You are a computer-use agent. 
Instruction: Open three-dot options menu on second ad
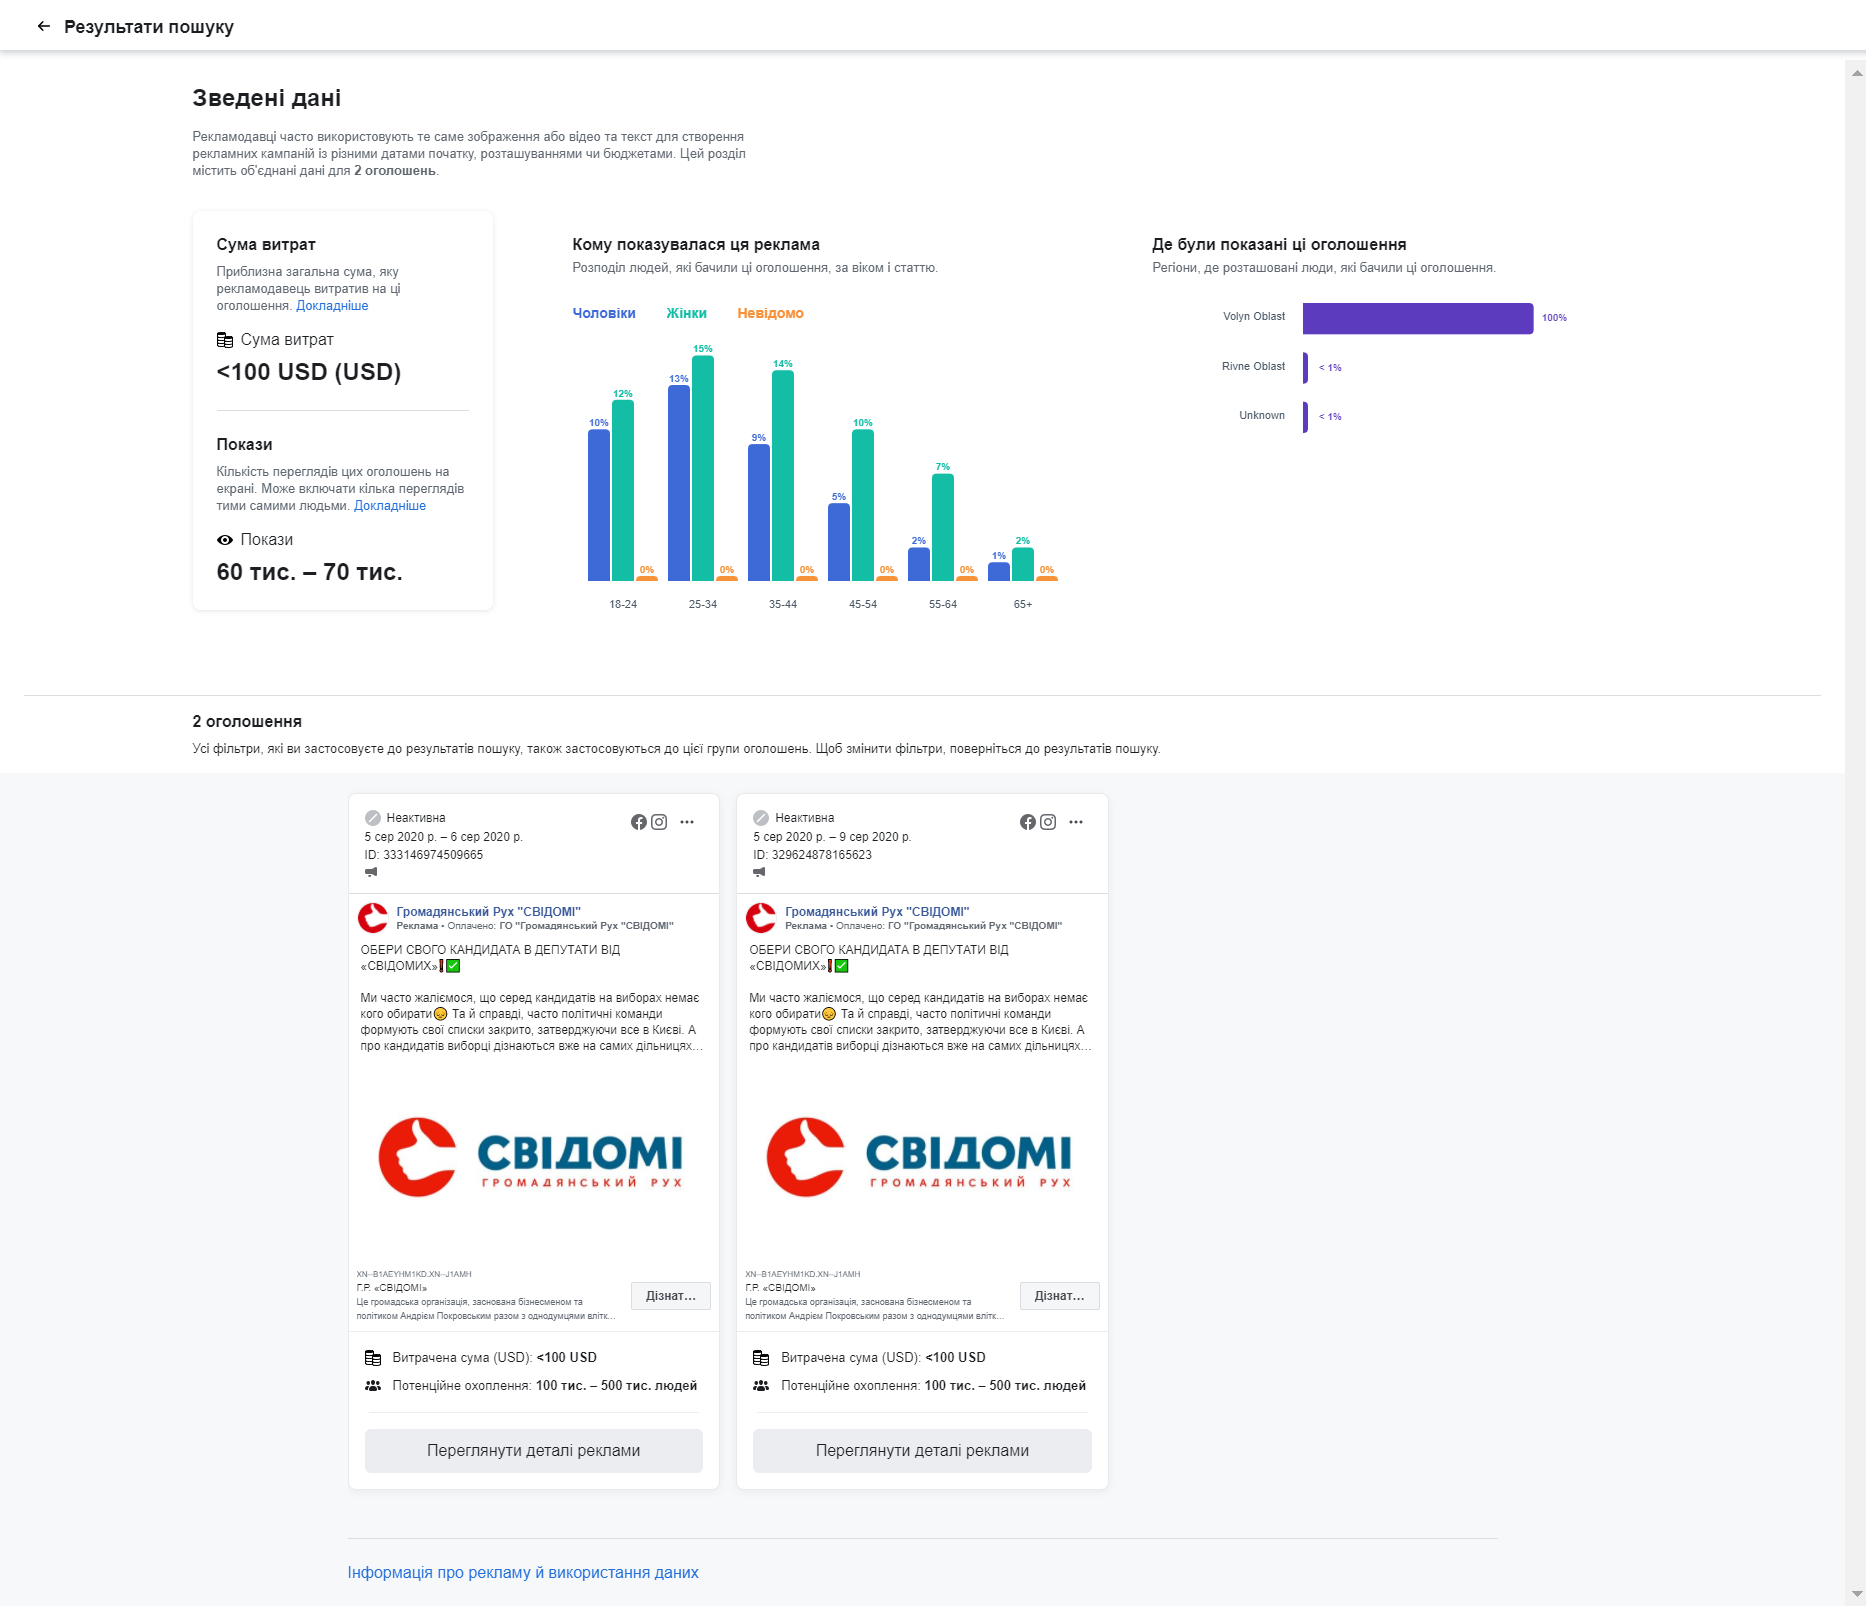1076,822
